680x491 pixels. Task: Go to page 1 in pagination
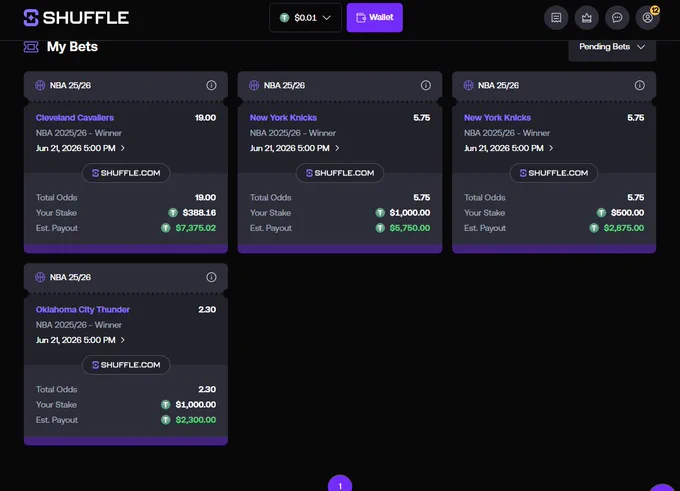coord(340,485)
